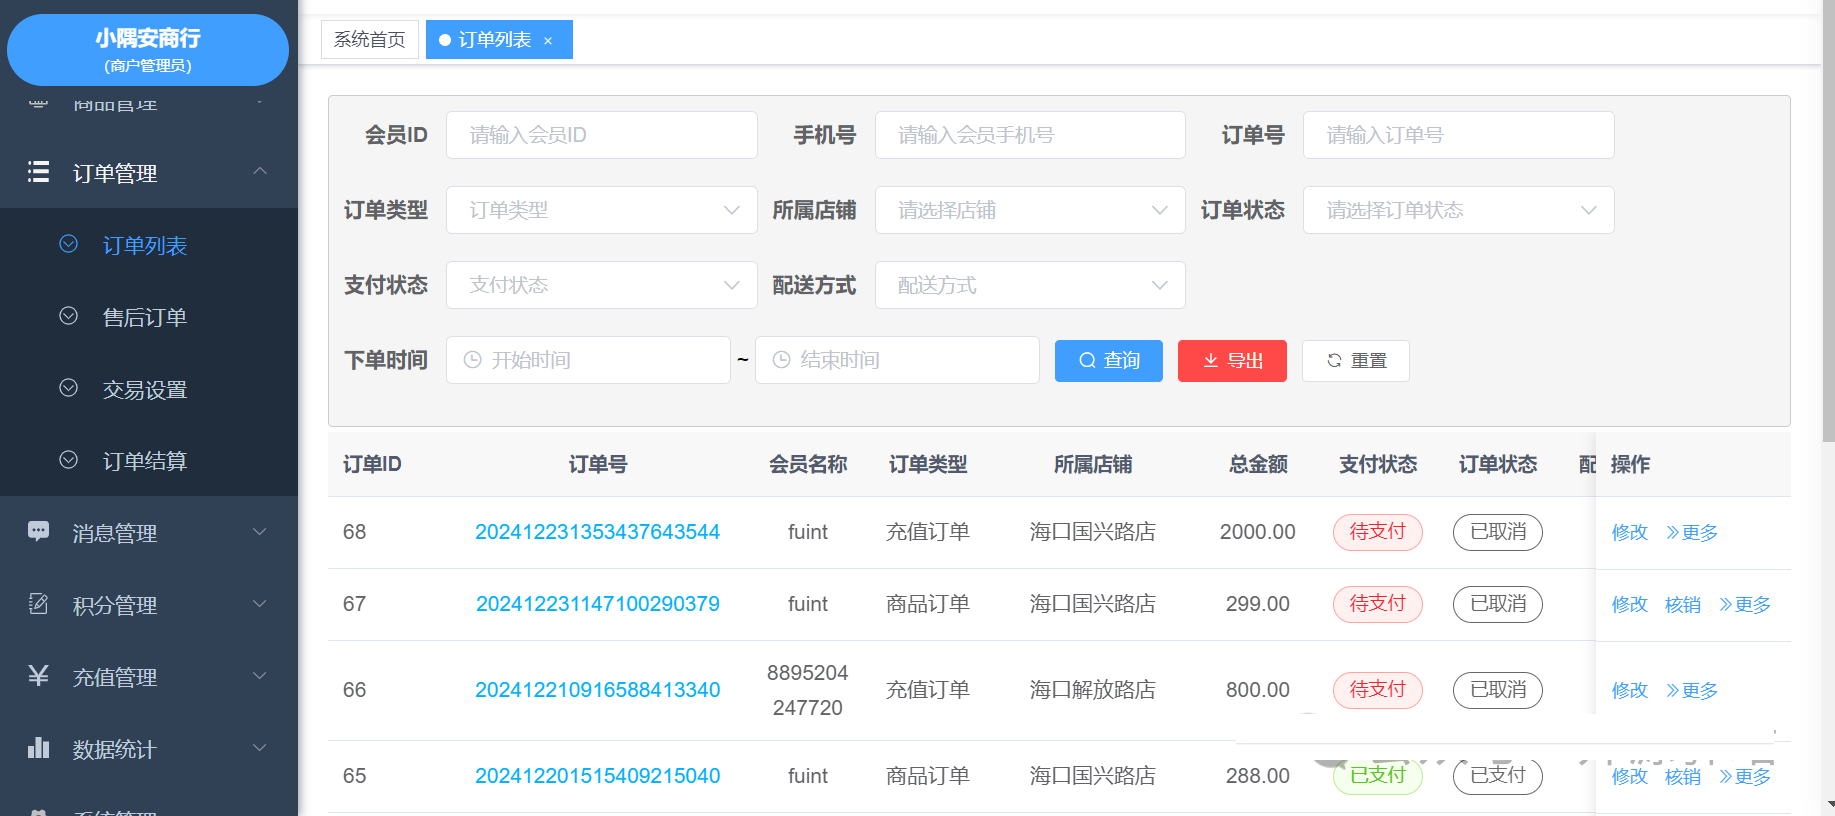The image size is (1835, 816).
Task: Open the 订单类型 dropdown
Action: 601,210
